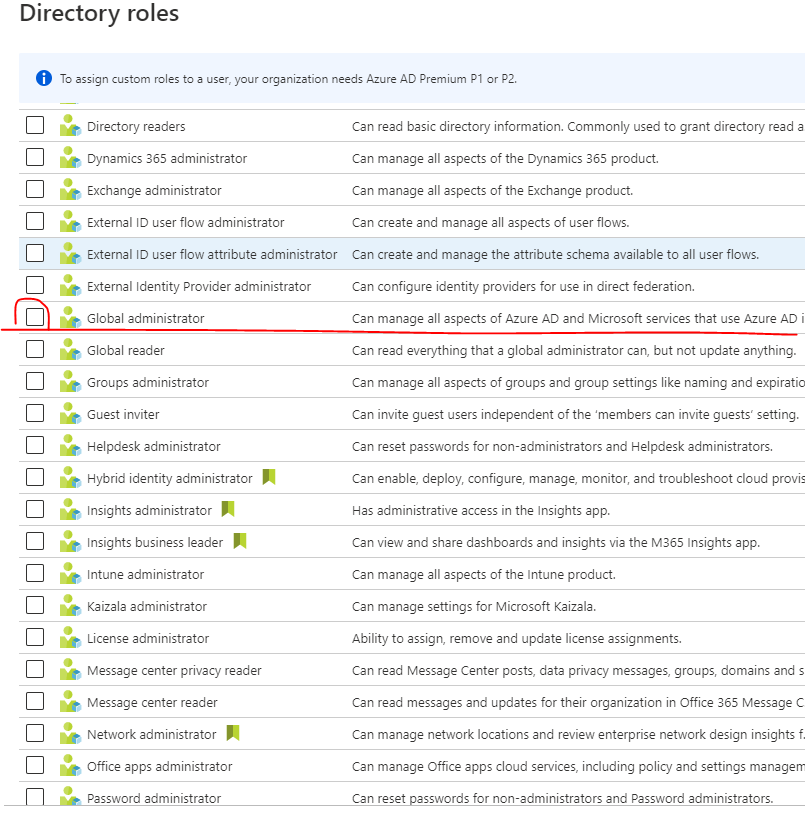Click the green preview badge beside Hybrid identity administrator
This screenshot has height=818, width=805.
click(x=269, y=478)
